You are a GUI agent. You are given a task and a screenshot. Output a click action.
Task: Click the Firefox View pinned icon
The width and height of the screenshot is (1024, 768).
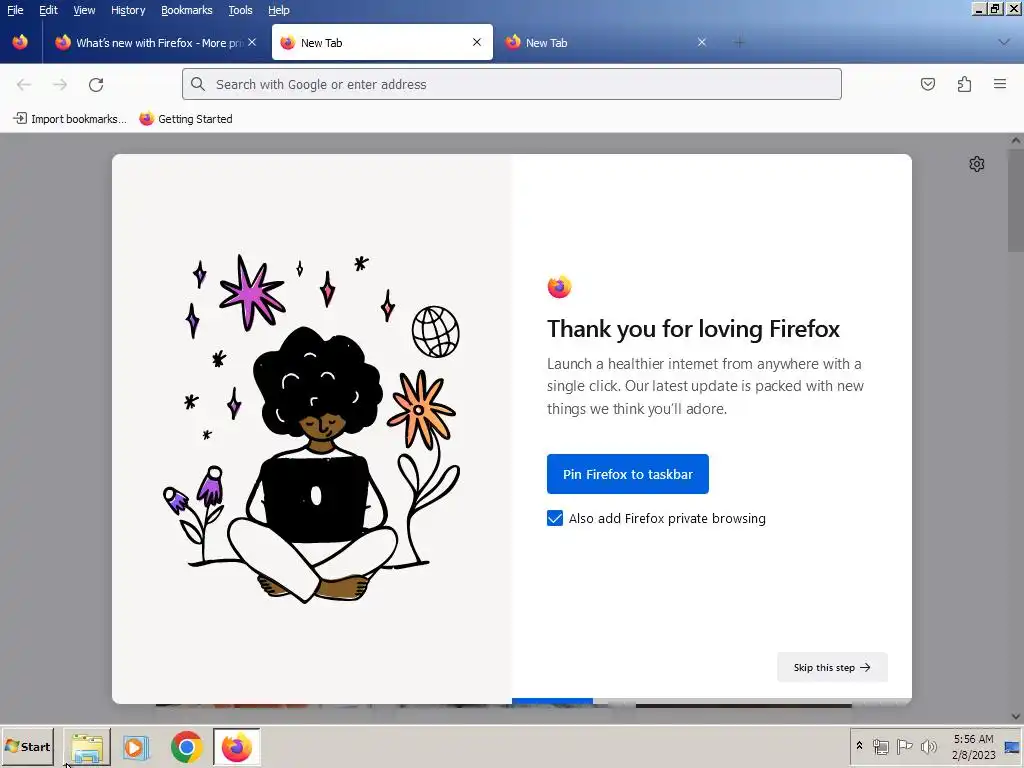click(x=20, y=42)
